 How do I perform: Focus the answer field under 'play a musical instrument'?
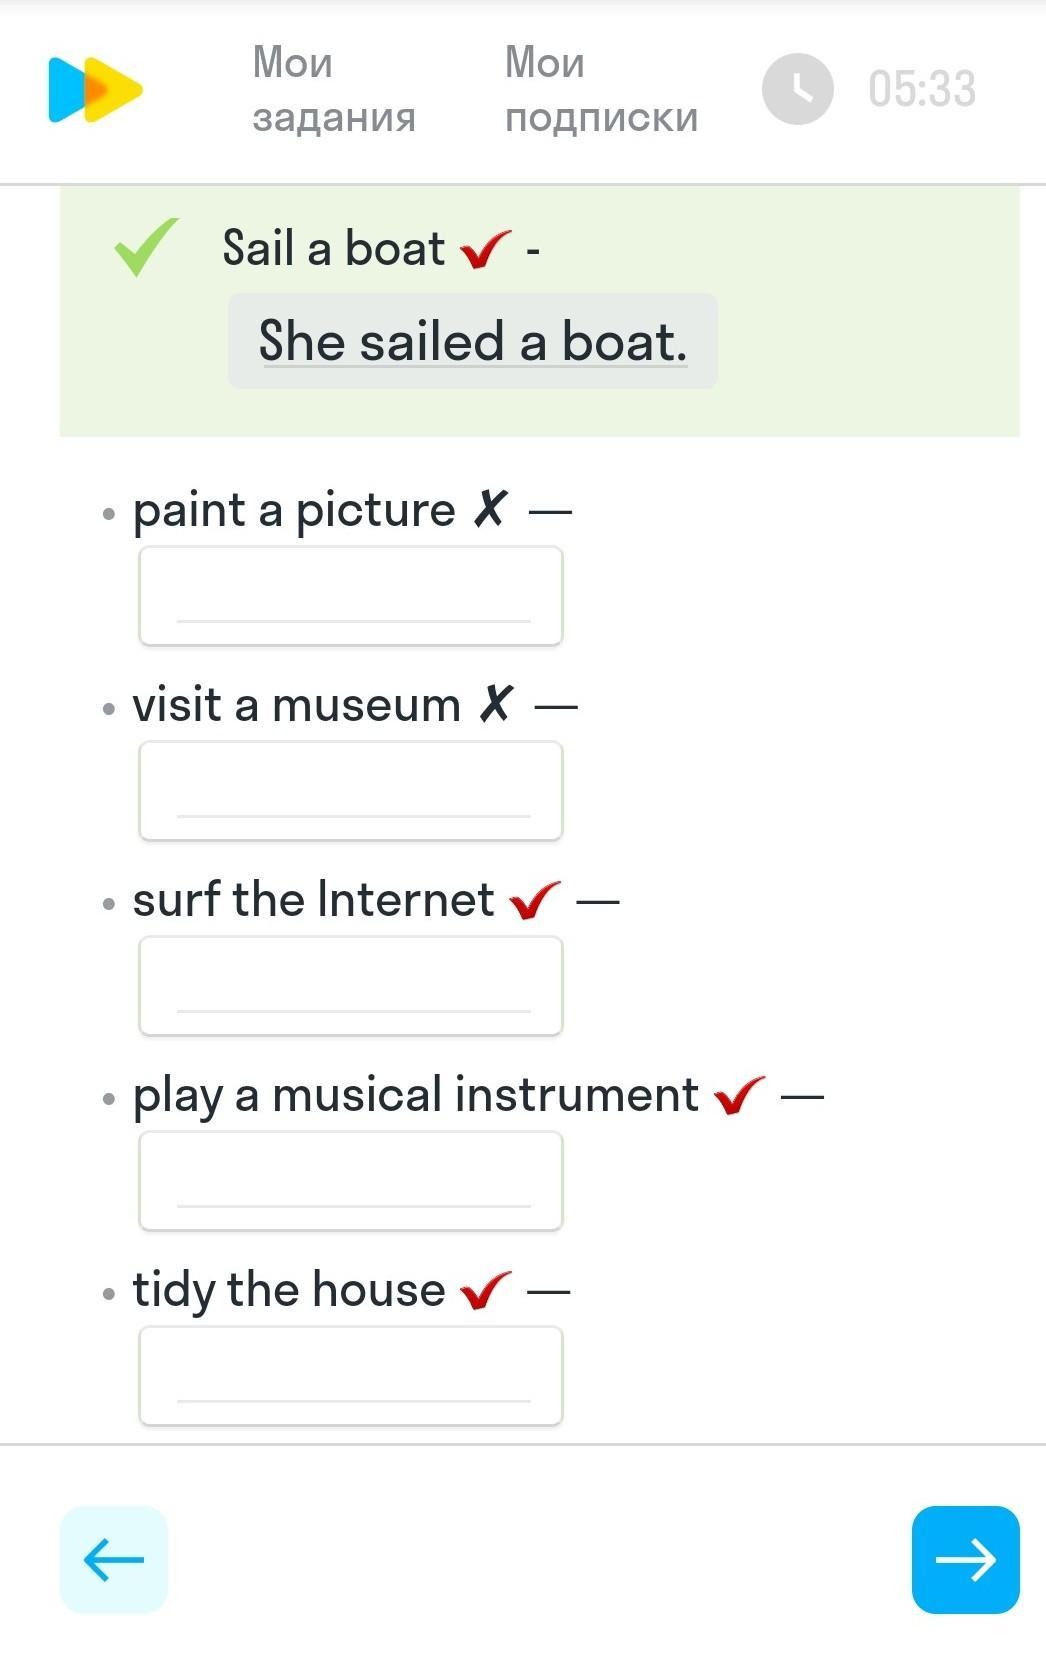(x=351, y=1181)
